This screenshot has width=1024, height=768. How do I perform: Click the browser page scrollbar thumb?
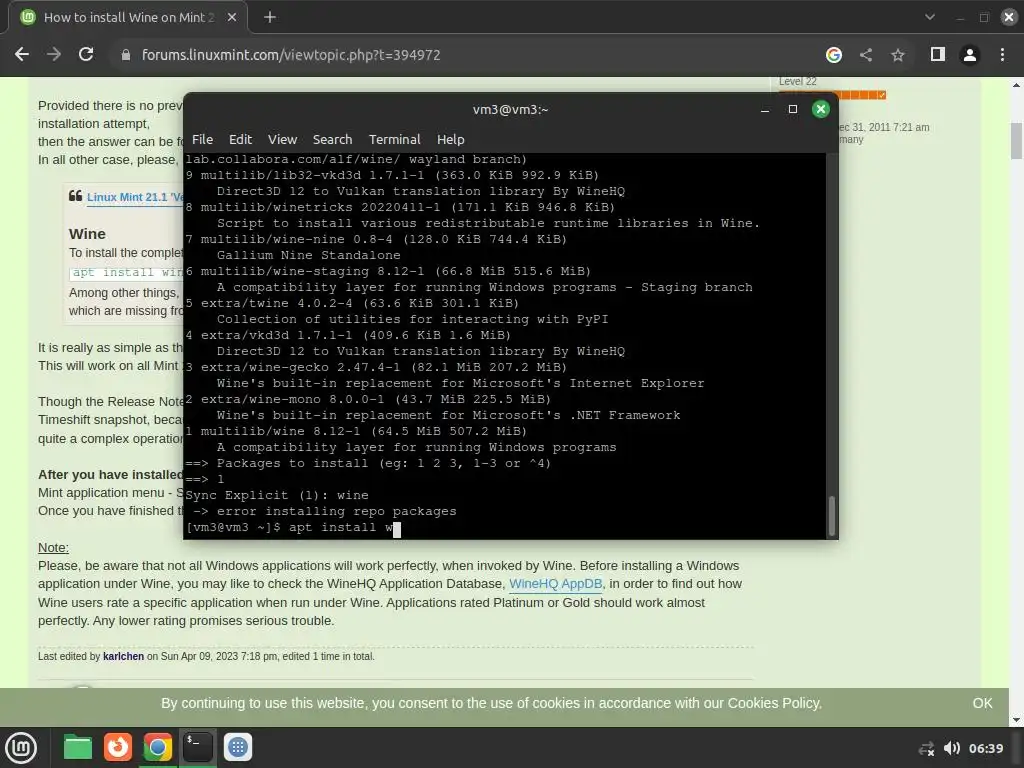click(x=1016, y=141)
